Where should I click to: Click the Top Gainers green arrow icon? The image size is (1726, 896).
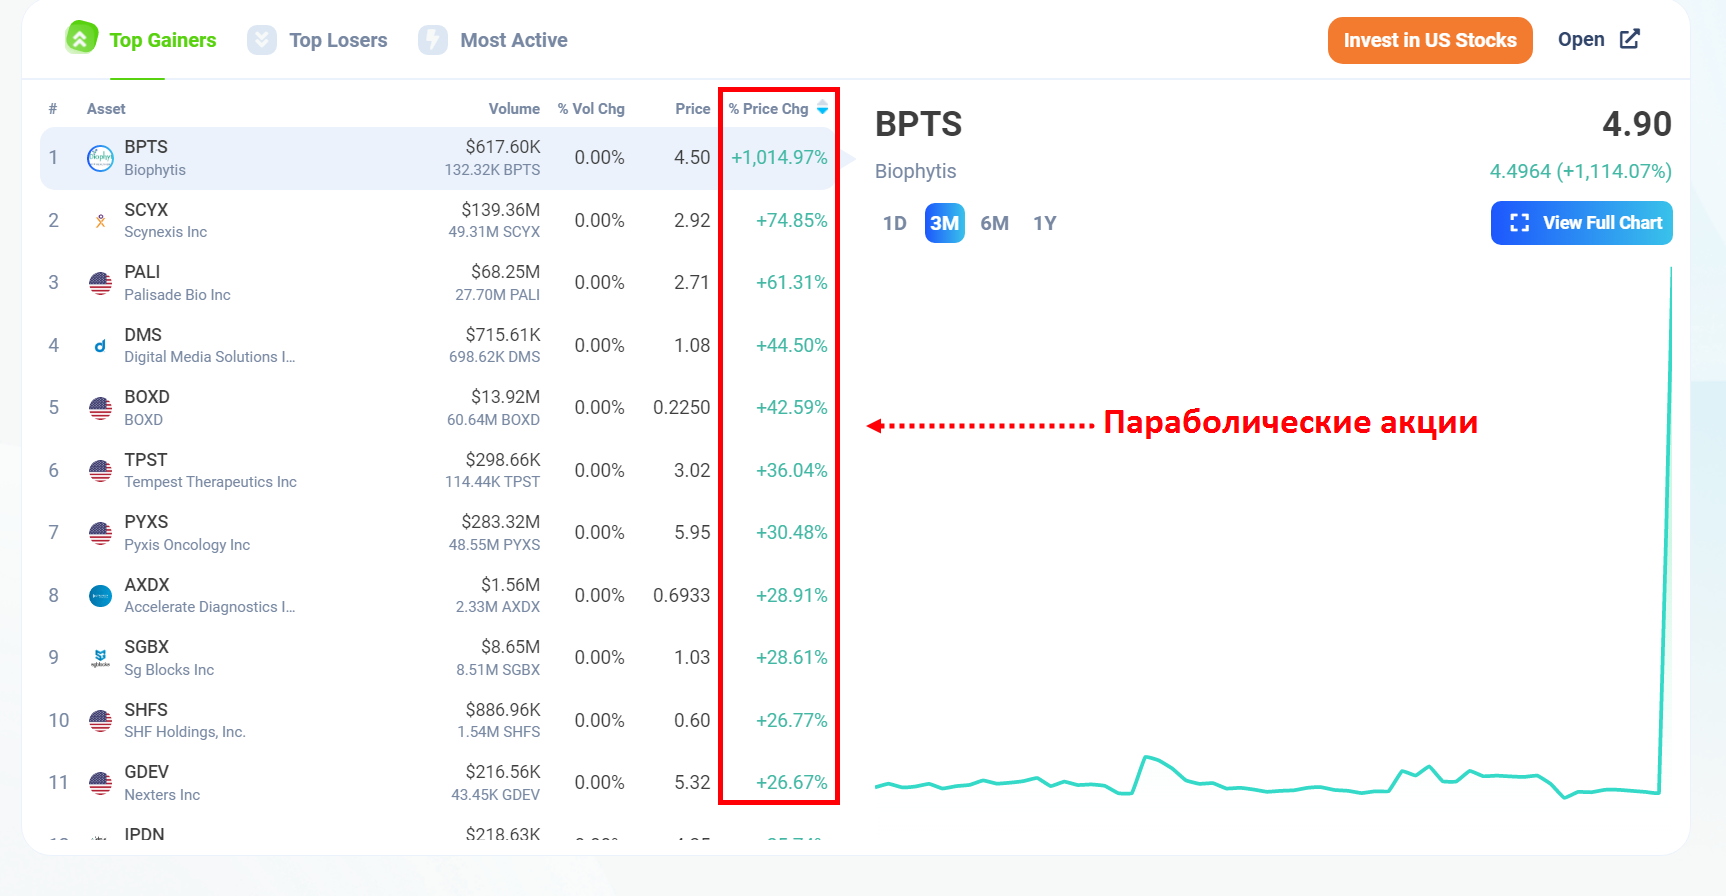81,39
